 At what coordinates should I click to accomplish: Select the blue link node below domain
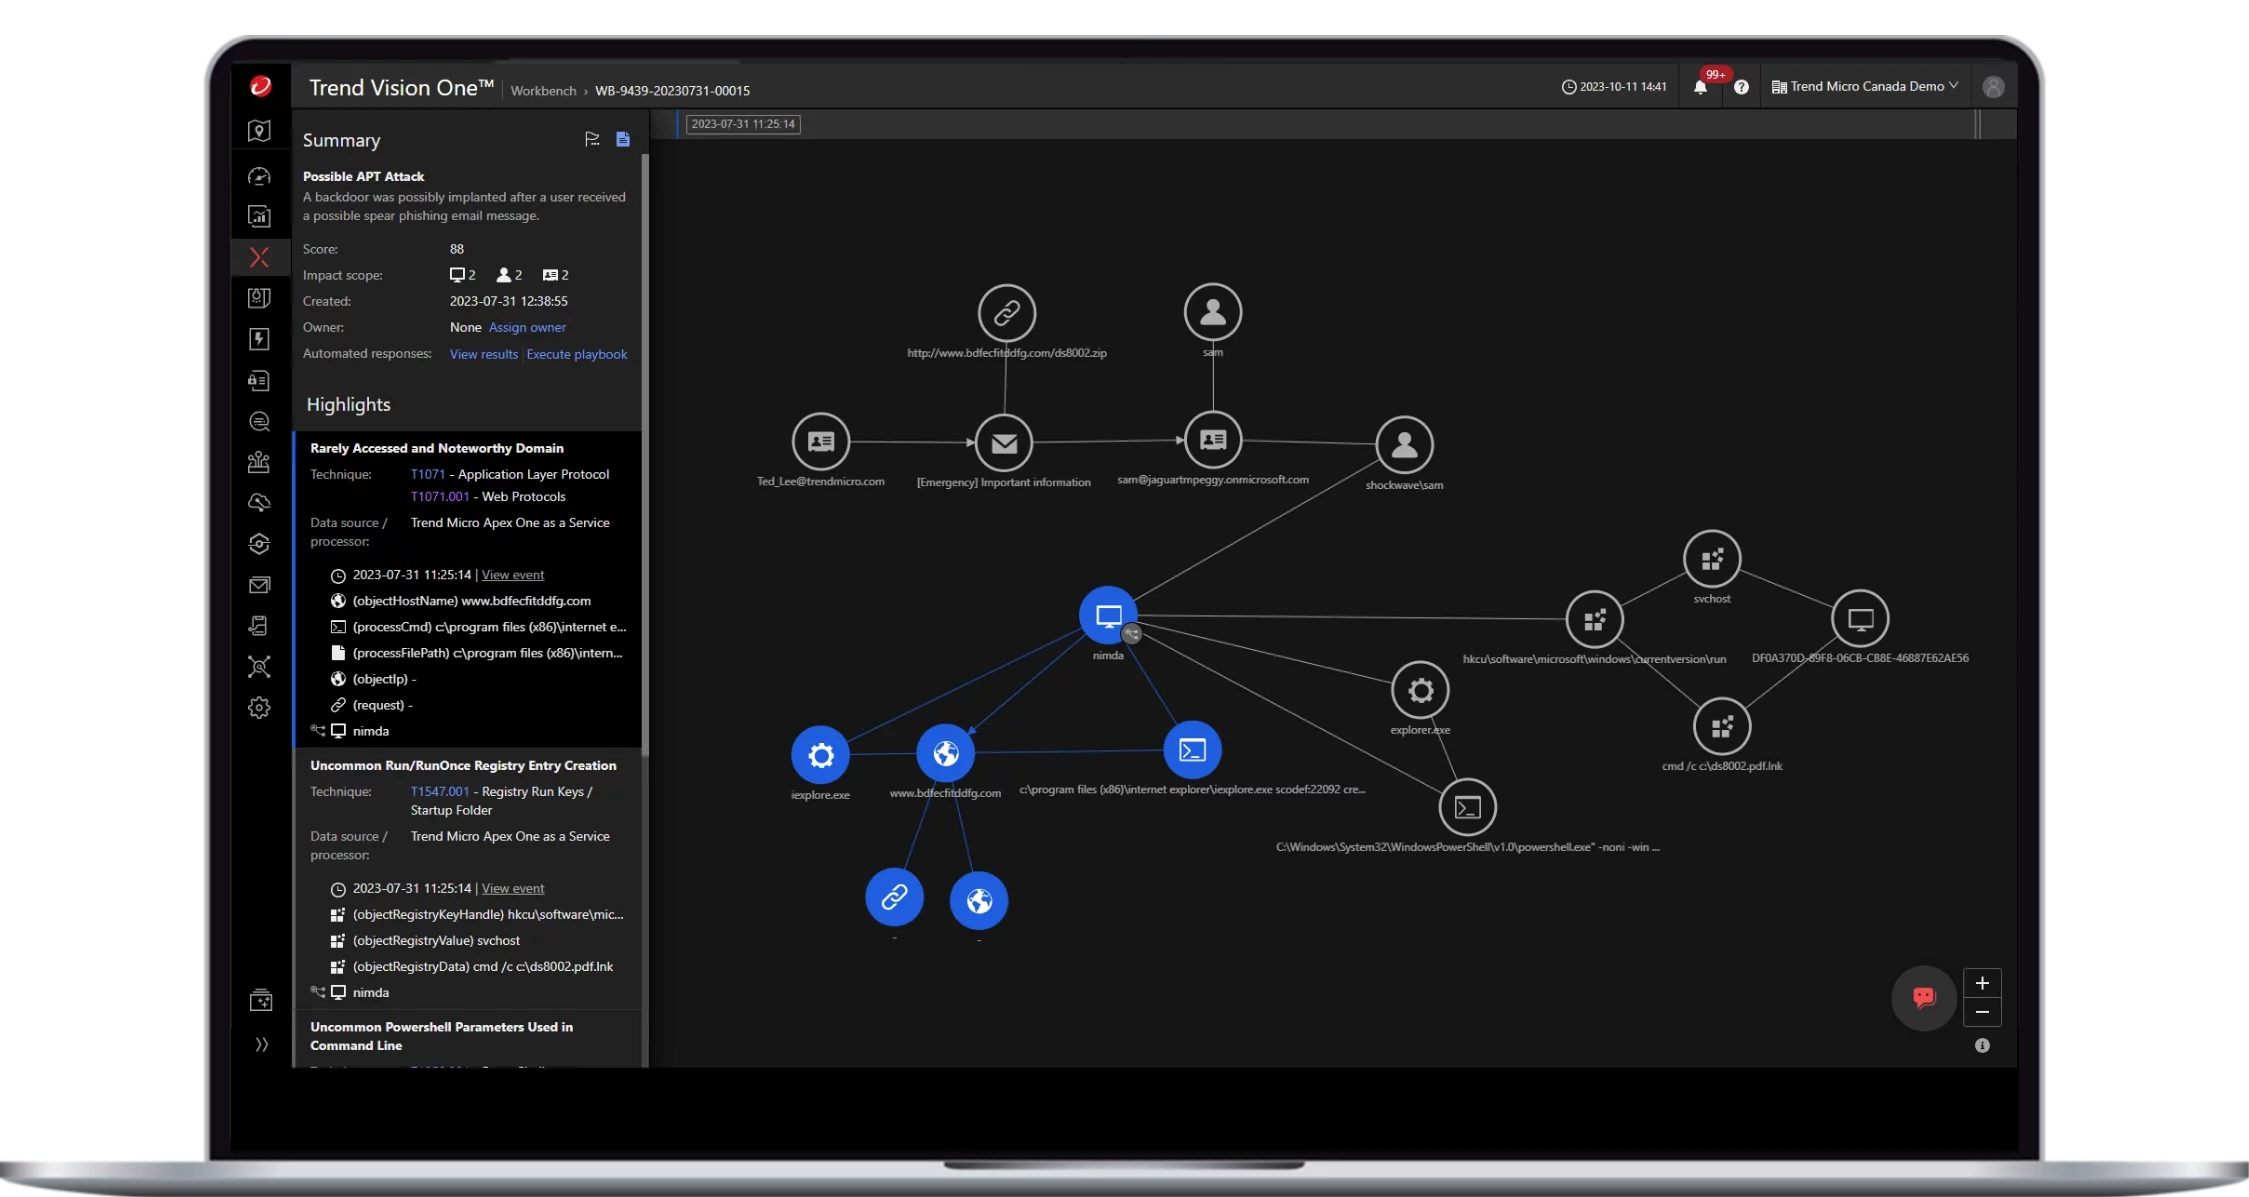point(894,897)
